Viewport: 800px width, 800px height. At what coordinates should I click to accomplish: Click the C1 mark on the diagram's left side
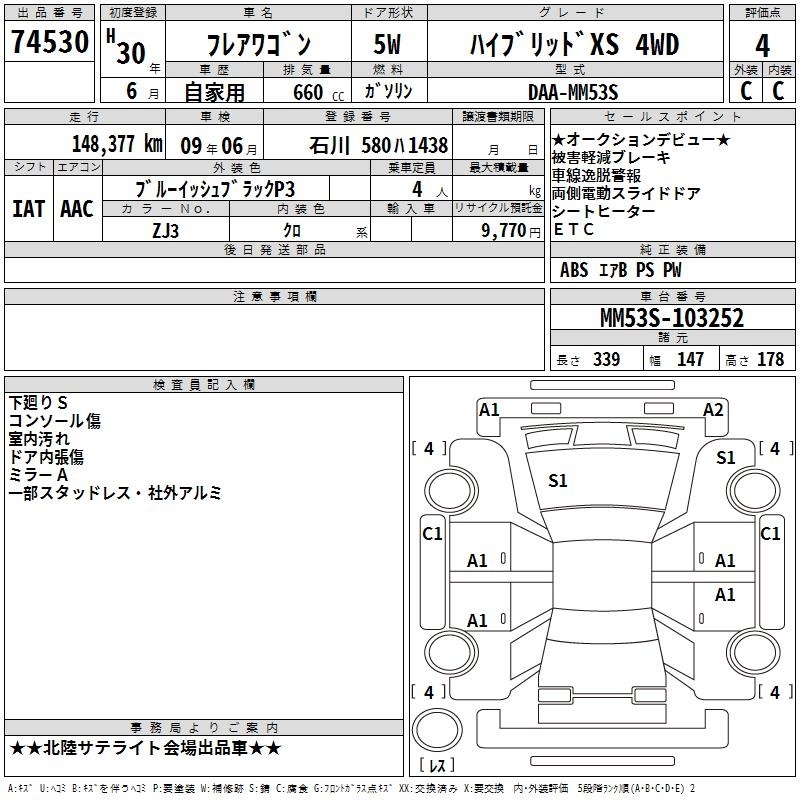tap(432, 534)
